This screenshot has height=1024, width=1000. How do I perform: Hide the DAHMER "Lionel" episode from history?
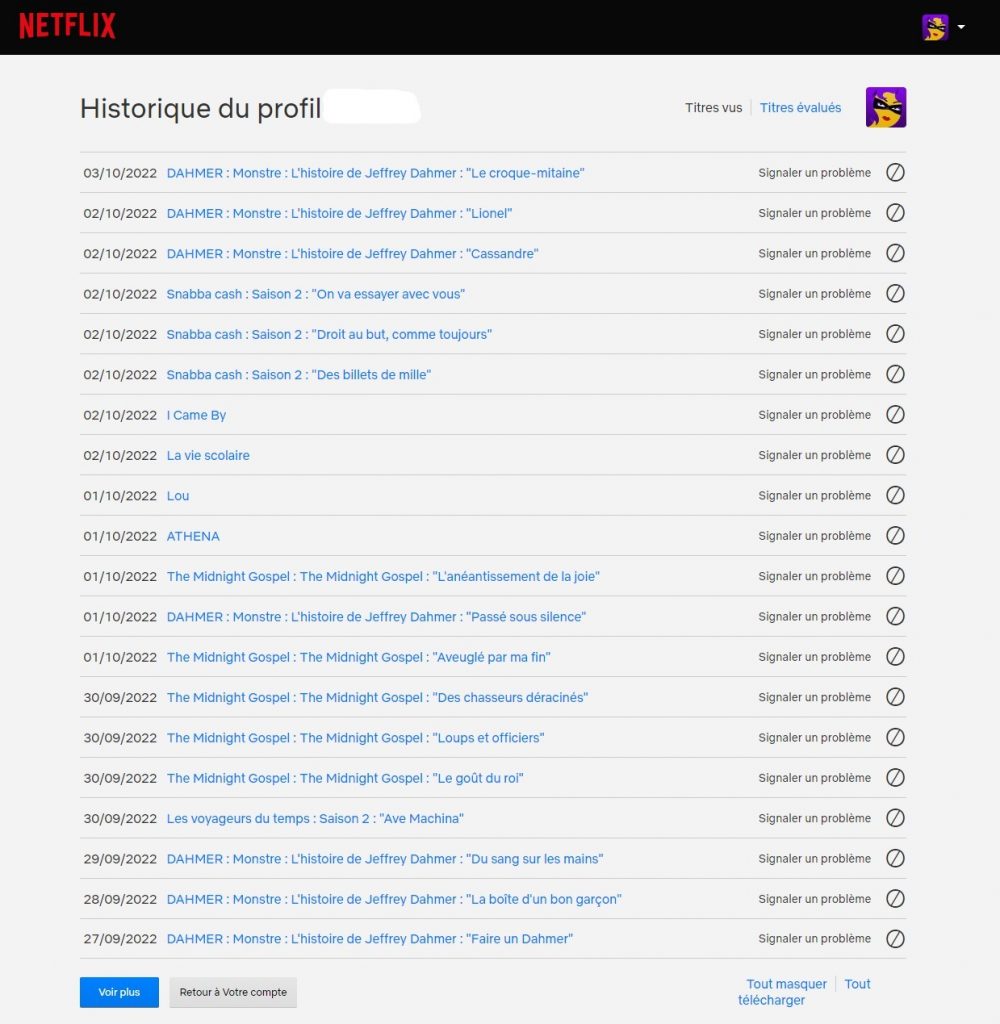(895, 213)
